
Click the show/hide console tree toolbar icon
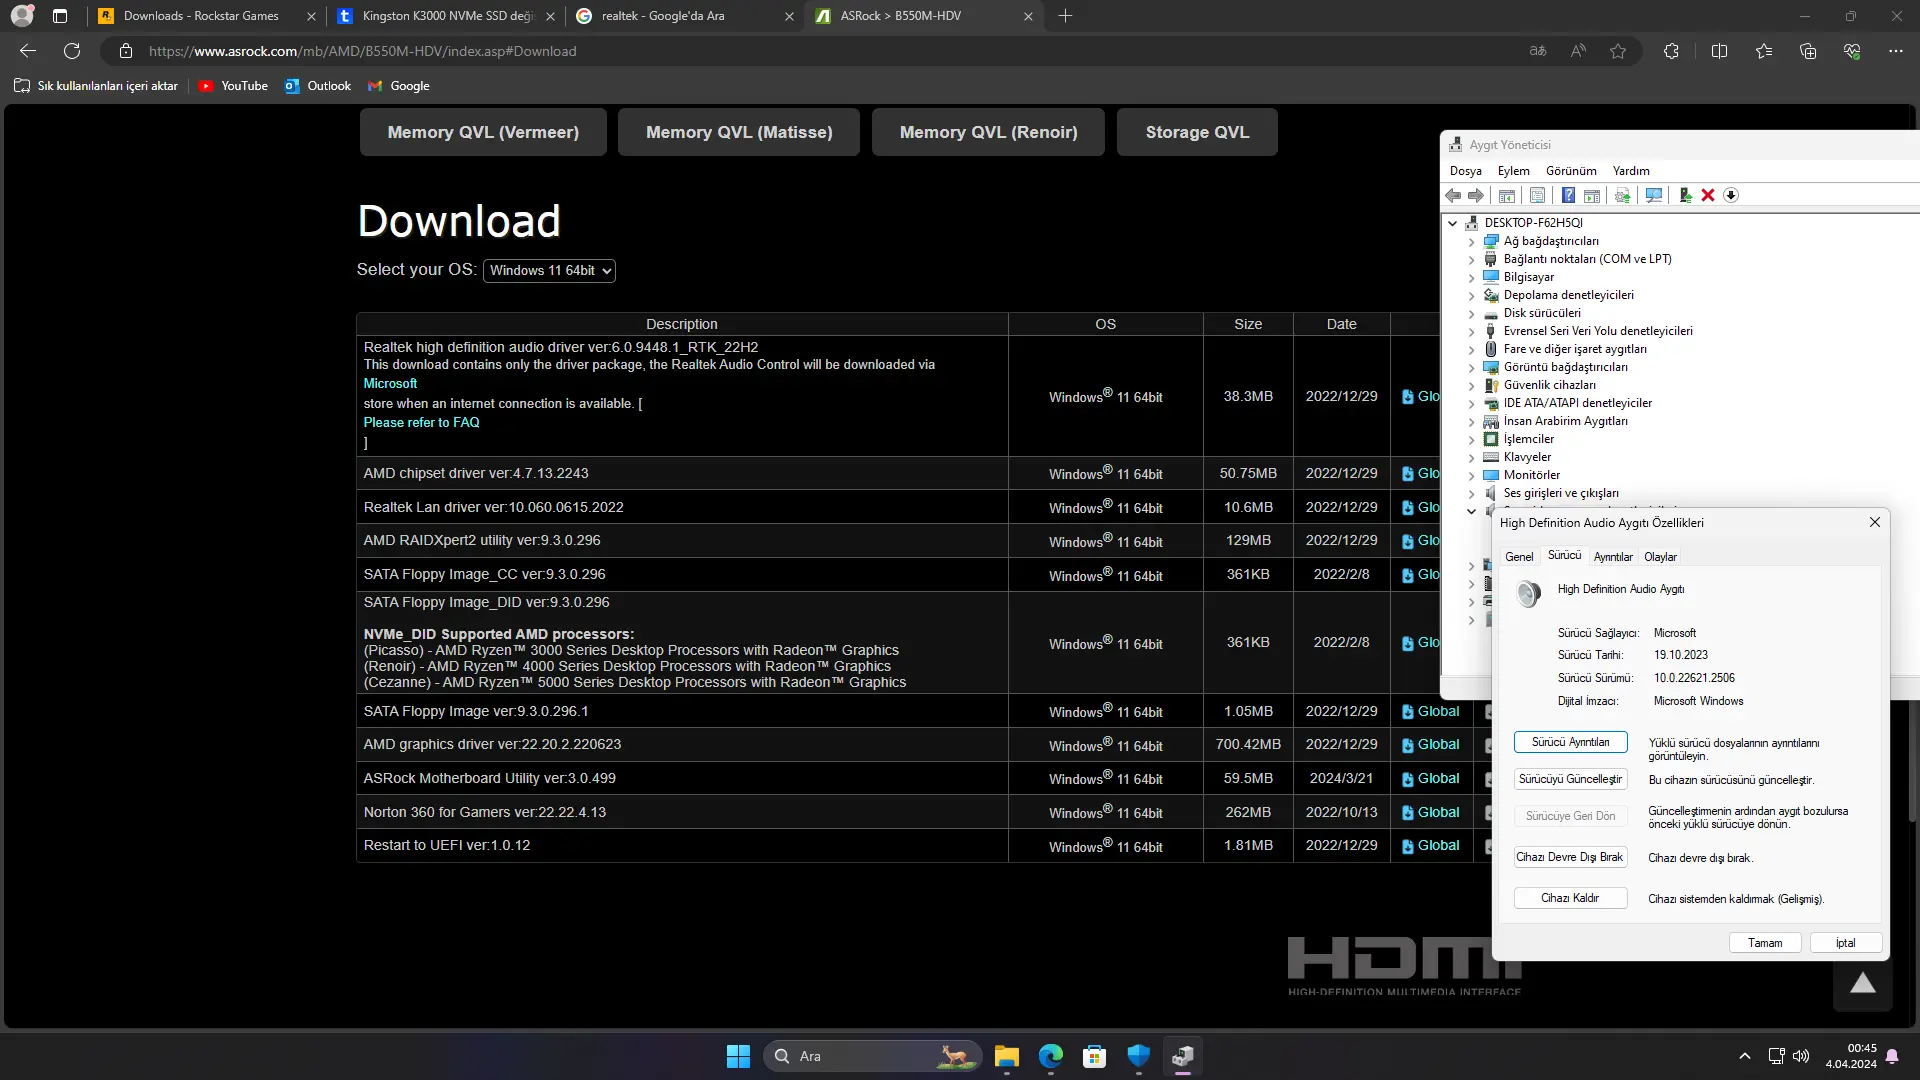click(1506, 196)
